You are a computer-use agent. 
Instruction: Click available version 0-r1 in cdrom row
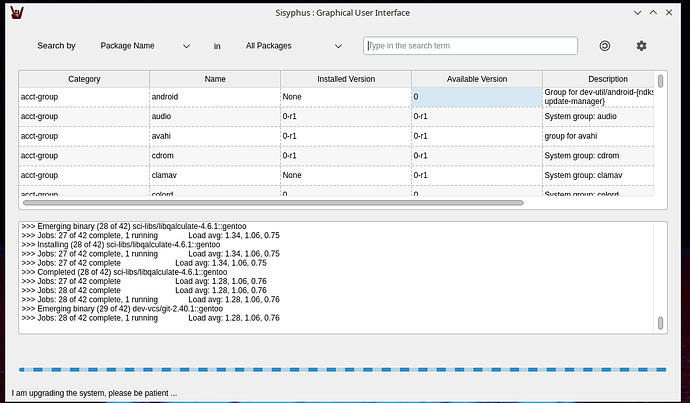click(x=477, y=156)
